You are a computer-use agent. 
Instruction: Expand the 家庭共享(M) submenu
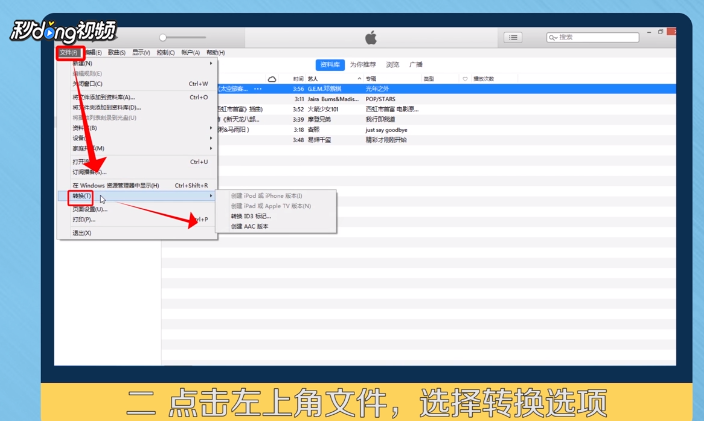(x=137, y=149)
